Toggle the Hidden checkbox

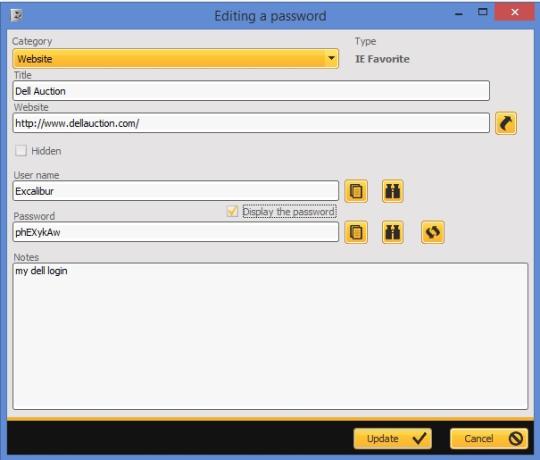tap(21, 150)
